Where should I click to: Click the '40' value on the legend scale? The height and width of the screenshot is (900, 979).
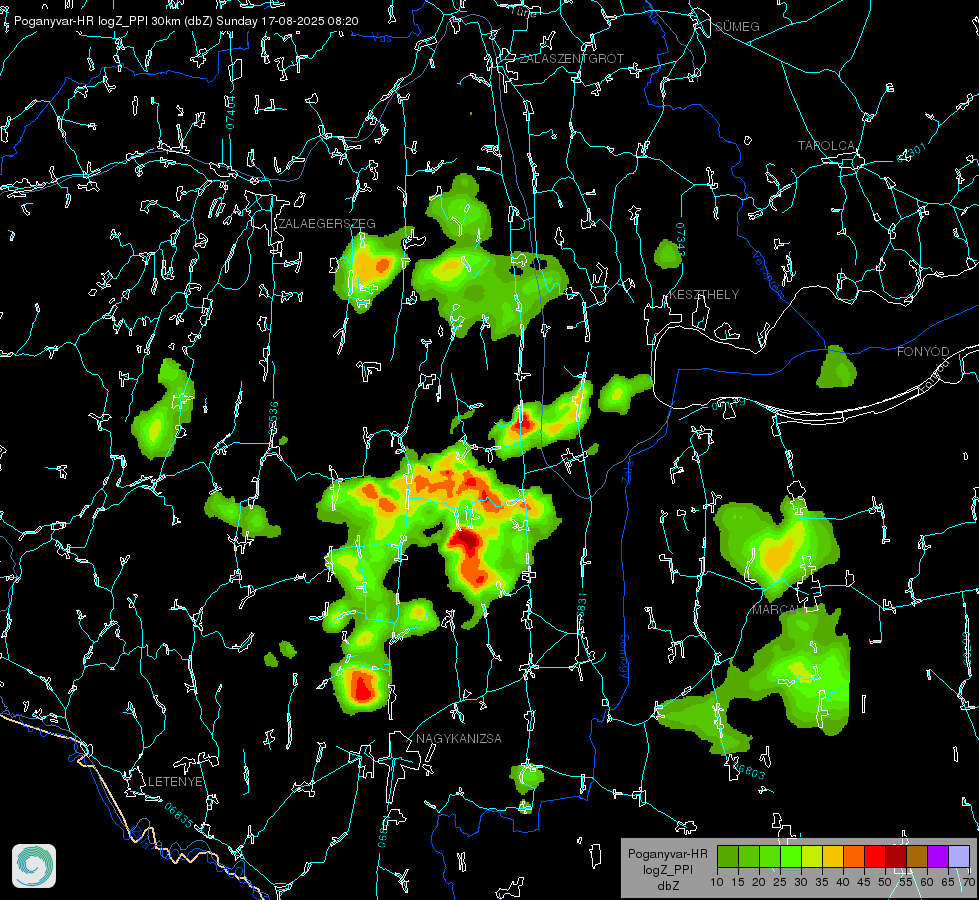pos(843,882)
